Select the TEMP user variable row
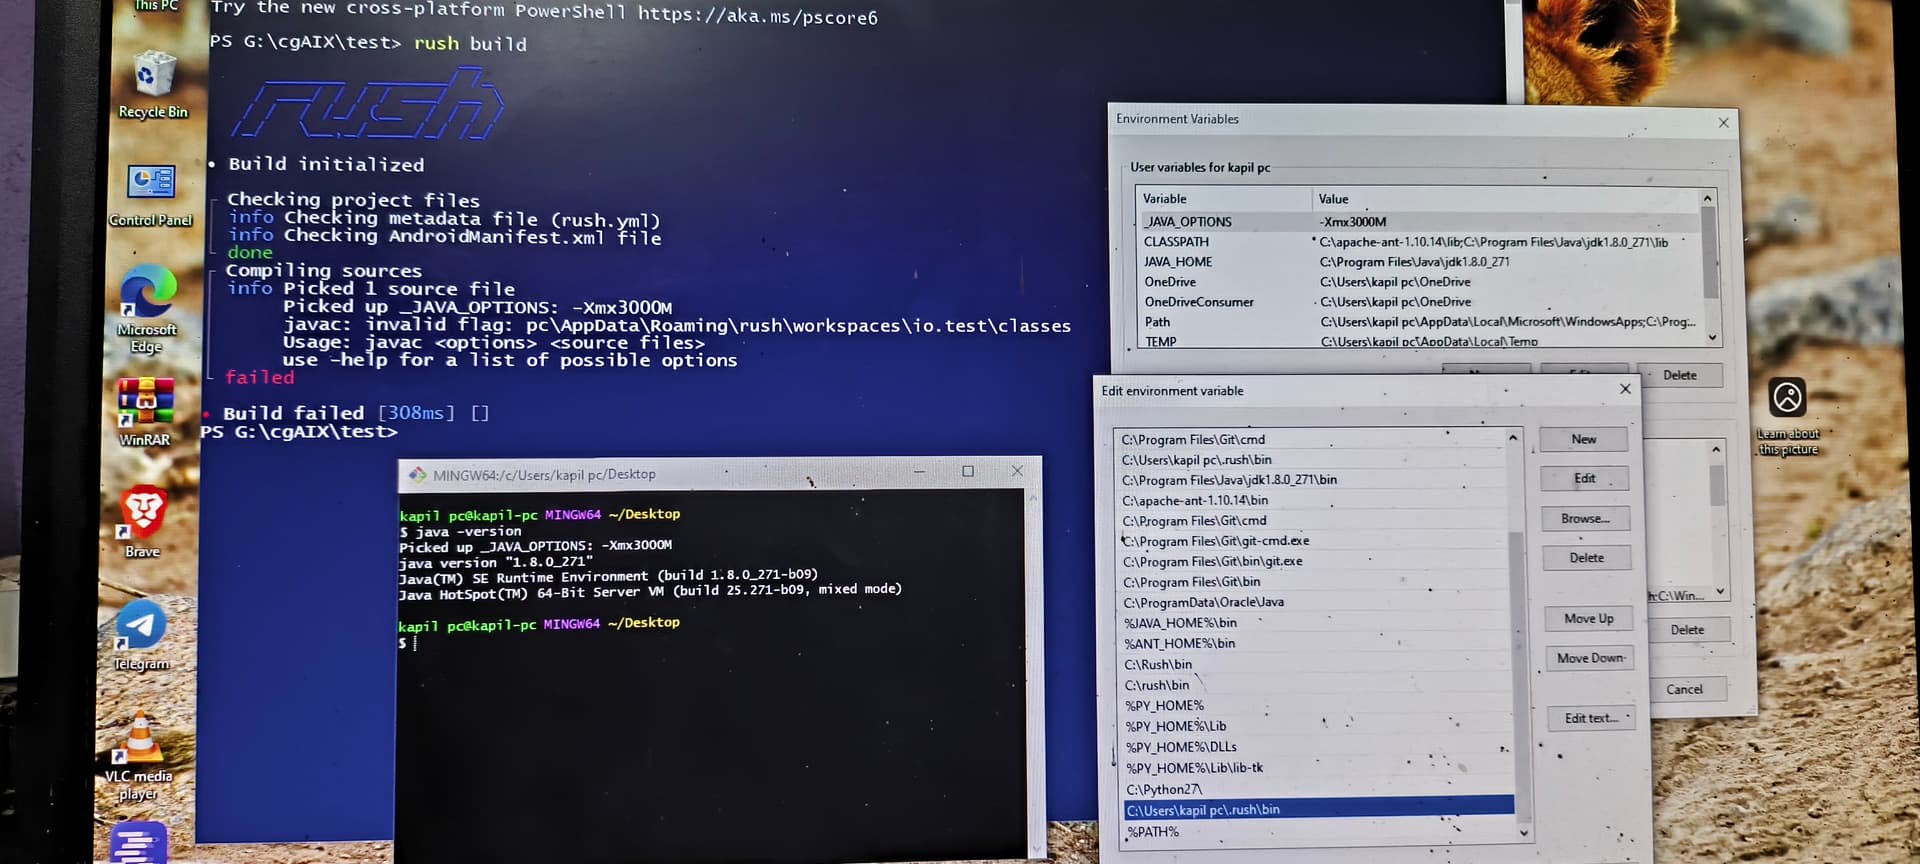This screenshot has height=864, width=1920. coord(1418,341)
